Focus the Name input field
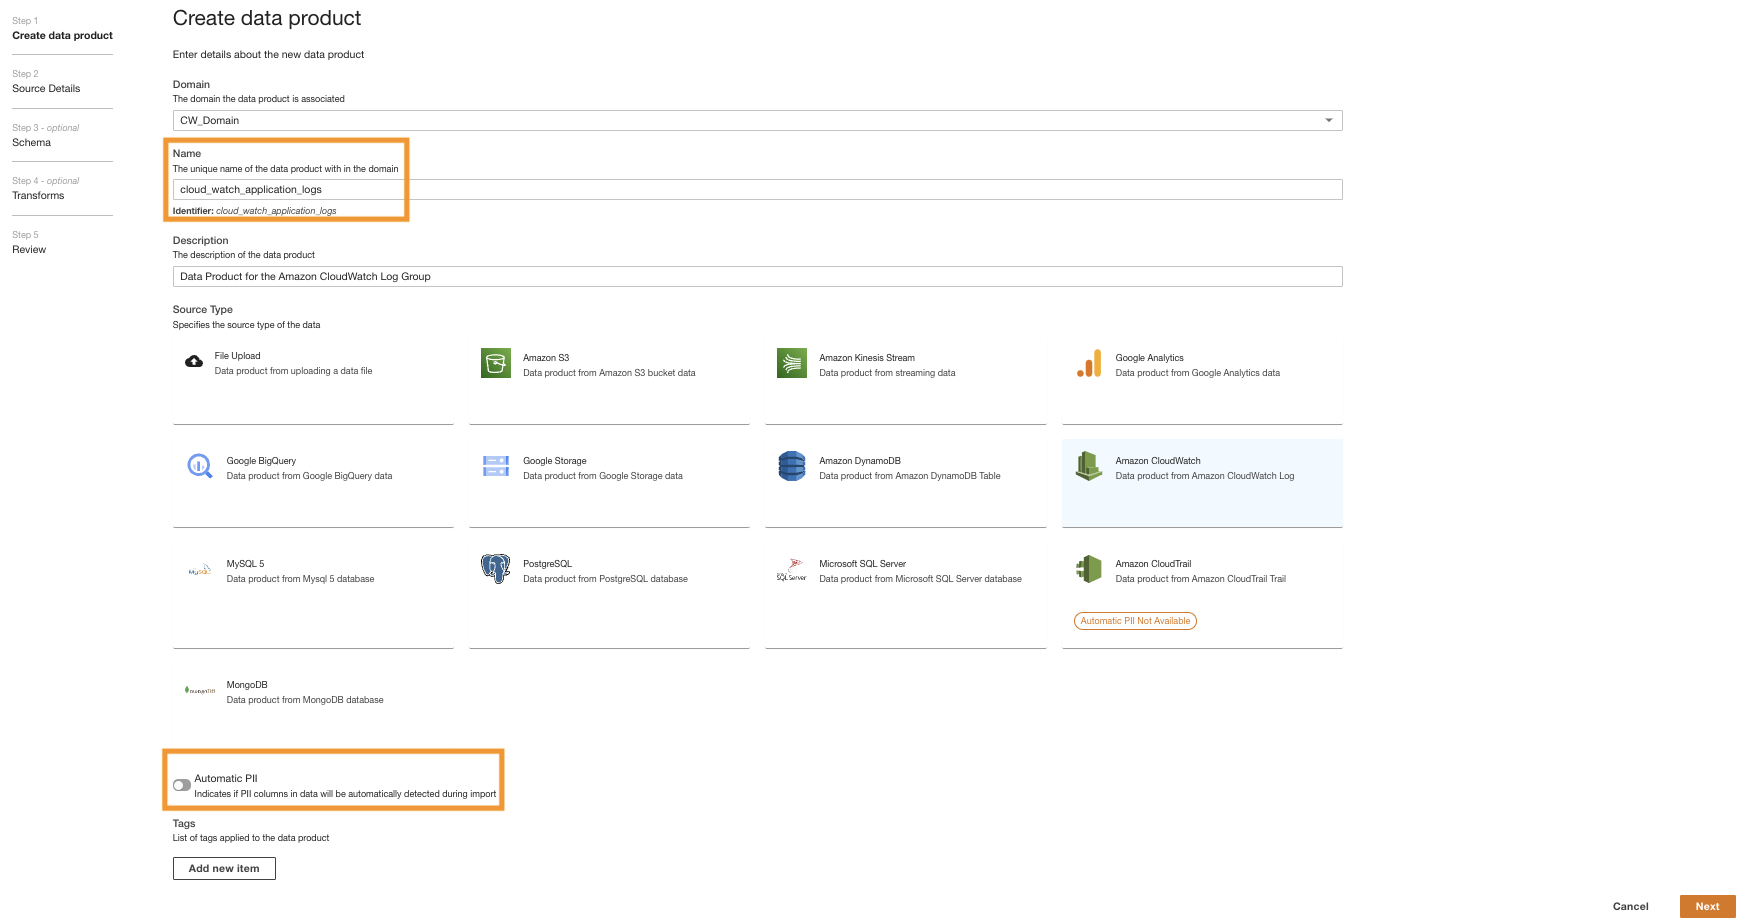This screenshot has height=924, width=1744. [757, 190]
